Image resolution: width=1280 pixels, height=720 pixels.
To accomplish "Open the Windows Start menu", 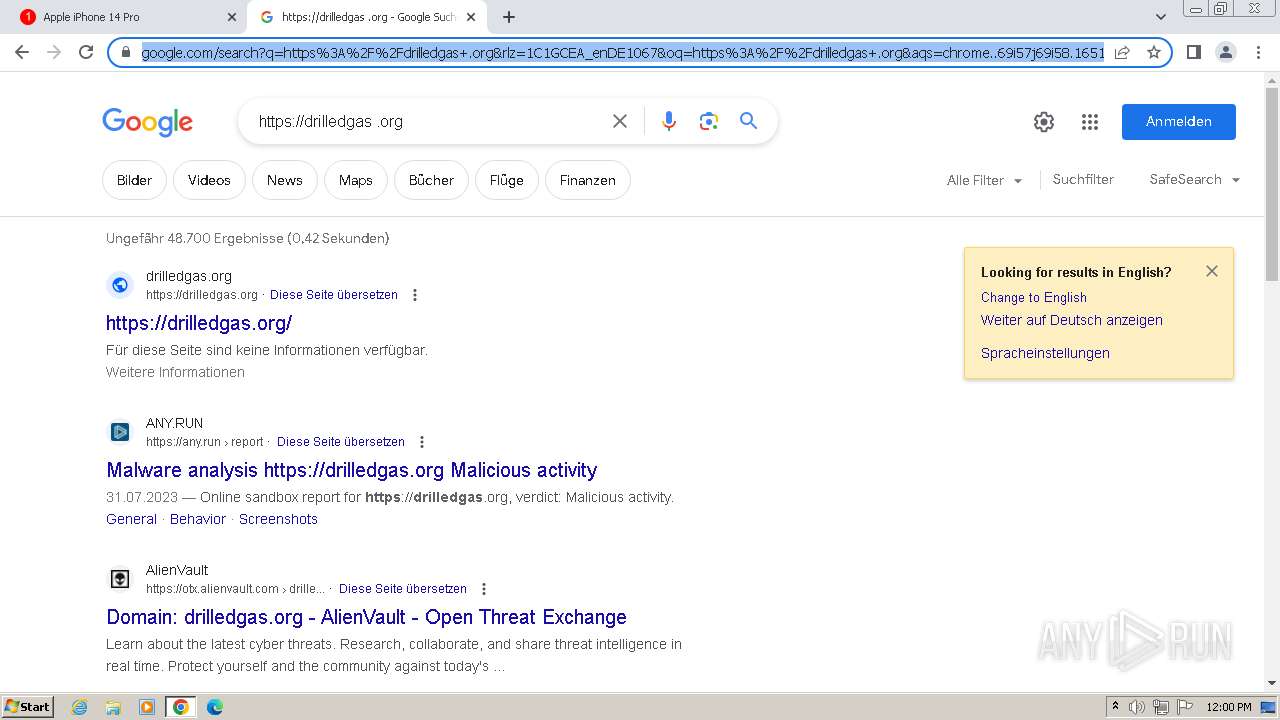I will tap(28, 707).
